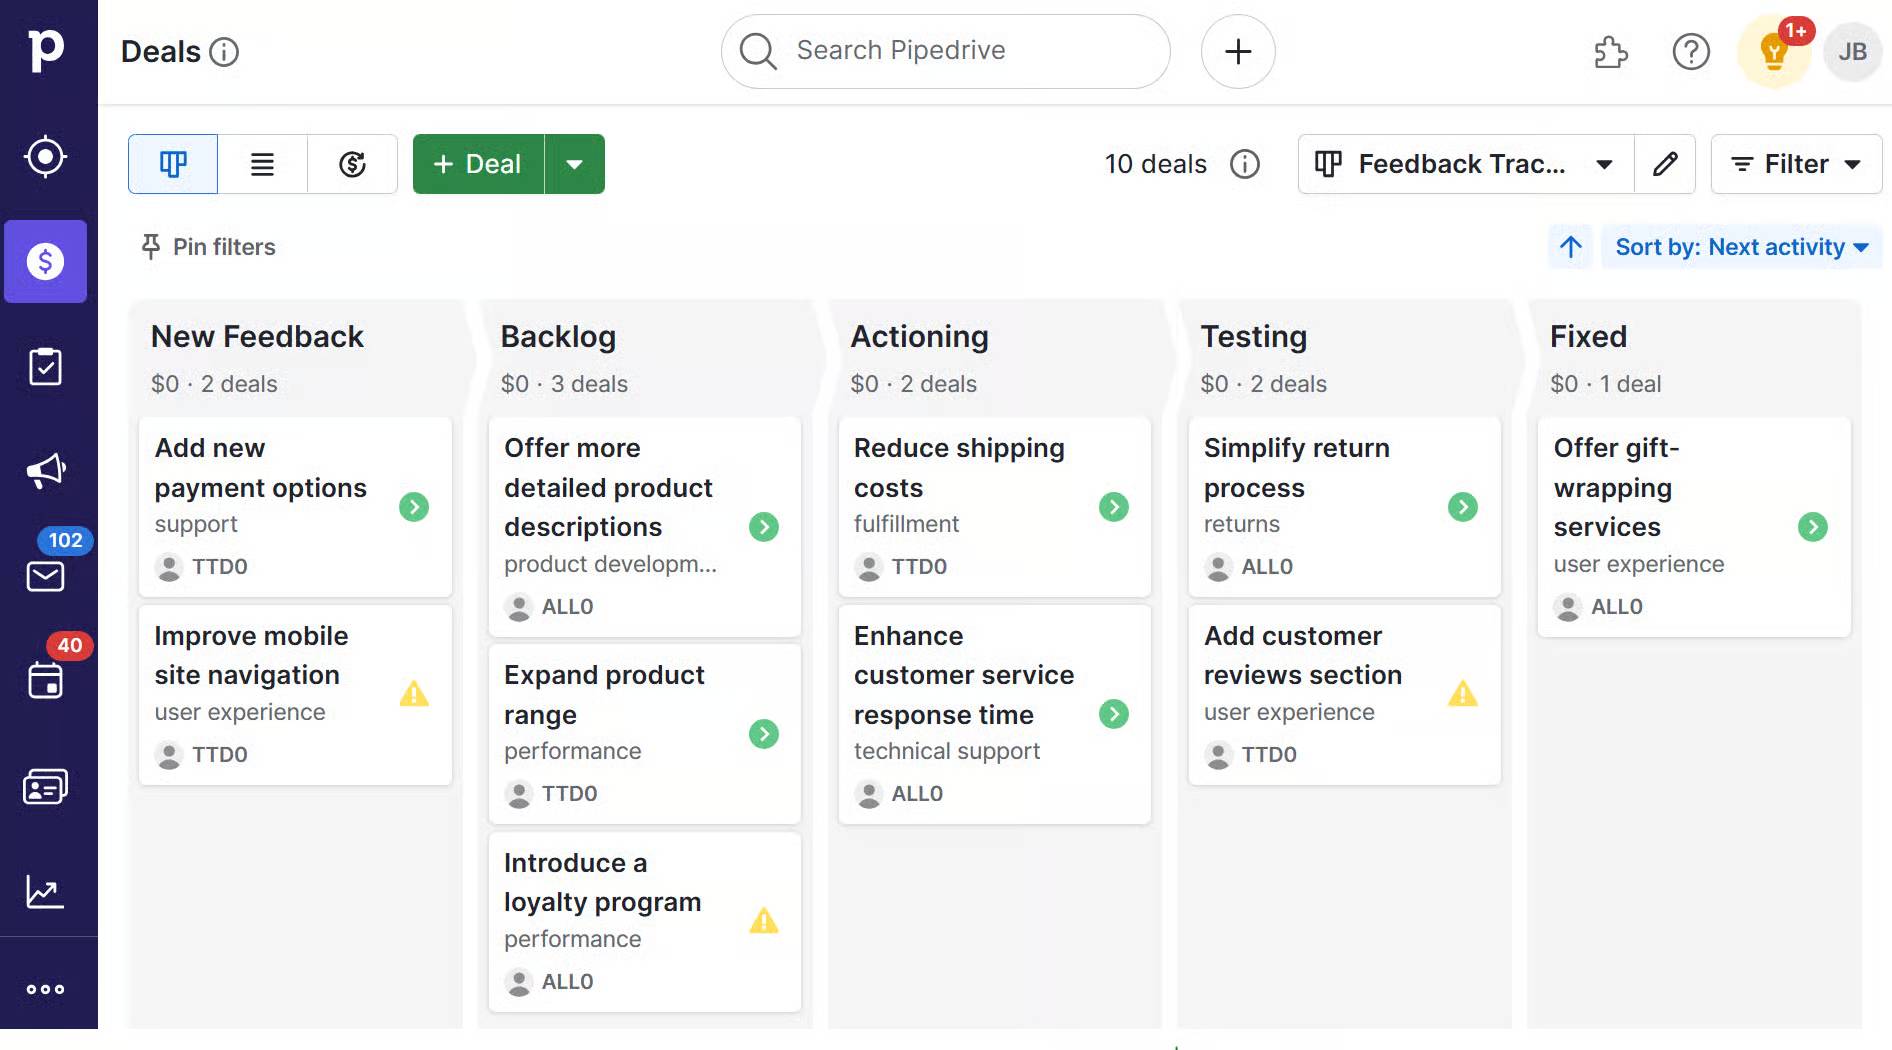
Task: Open the Filter dropdown
Action: (1796, 164)
